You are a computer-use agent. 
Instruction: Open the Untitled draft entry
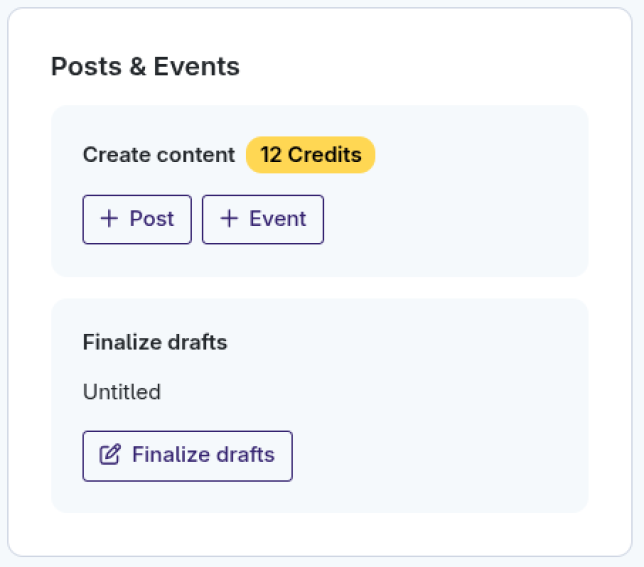tap(122, 392)
